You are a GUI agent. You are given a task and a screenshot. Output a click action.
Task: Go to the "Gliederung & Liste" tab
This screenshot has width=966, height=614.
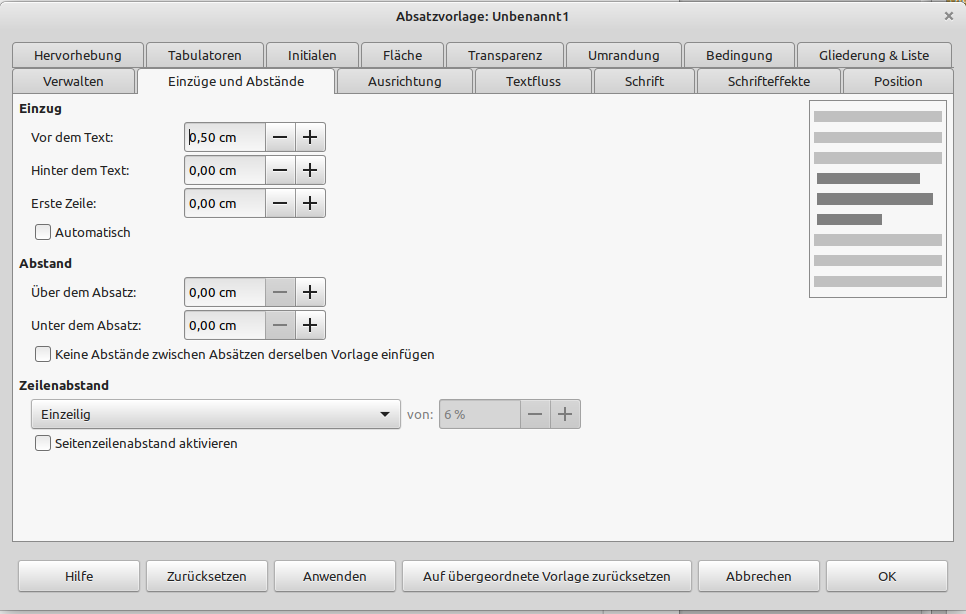pos(874,55)
